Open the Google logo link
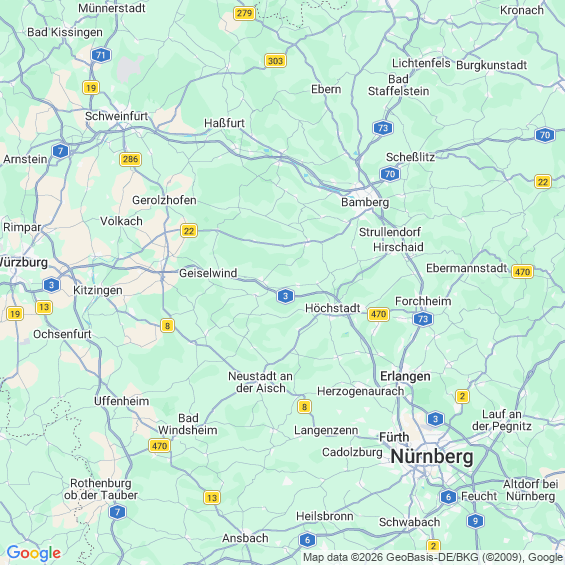This screenshot has height=565, width=565. pyautogui.click(x=34, y=553)
